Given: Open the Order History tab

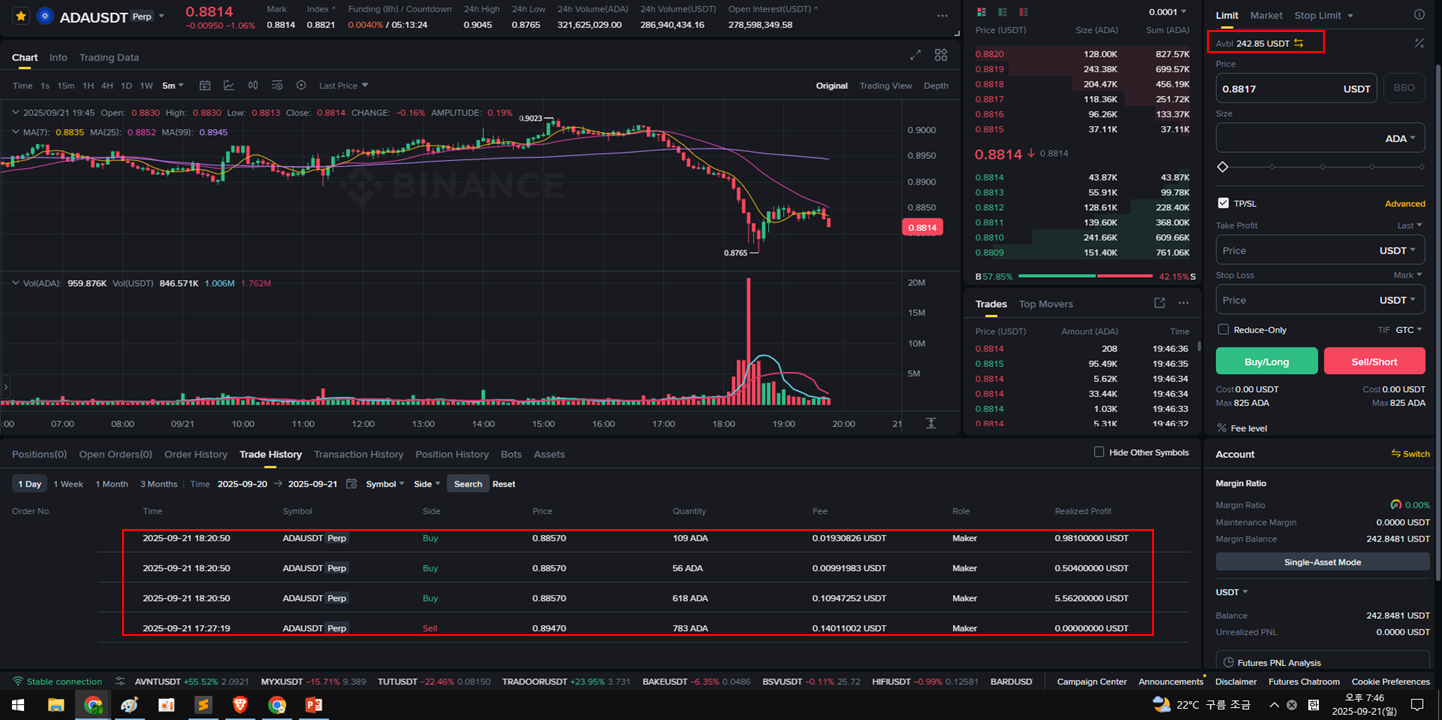Looking at the screenshot, I should pos(196,454).
